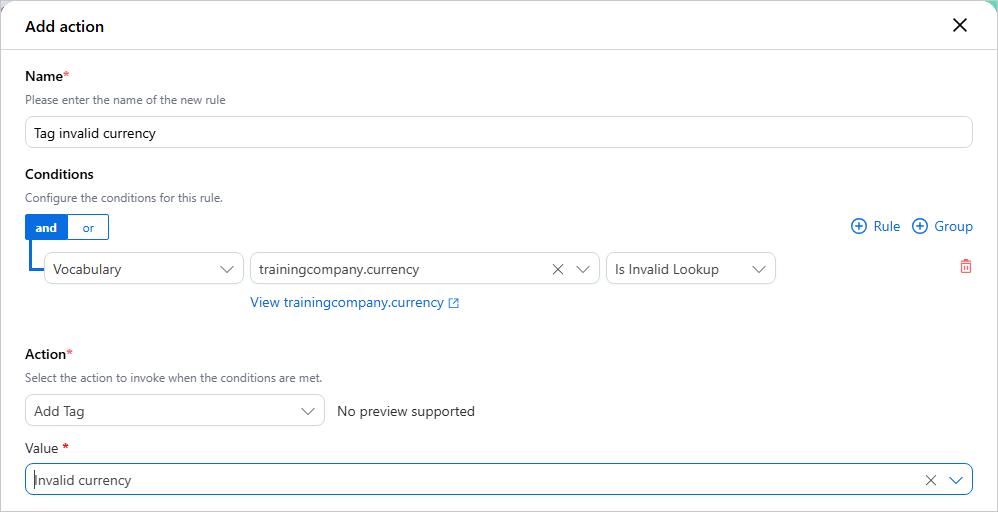
Task: Clear the Invalid currency tag value
Action: coord(931,480)
